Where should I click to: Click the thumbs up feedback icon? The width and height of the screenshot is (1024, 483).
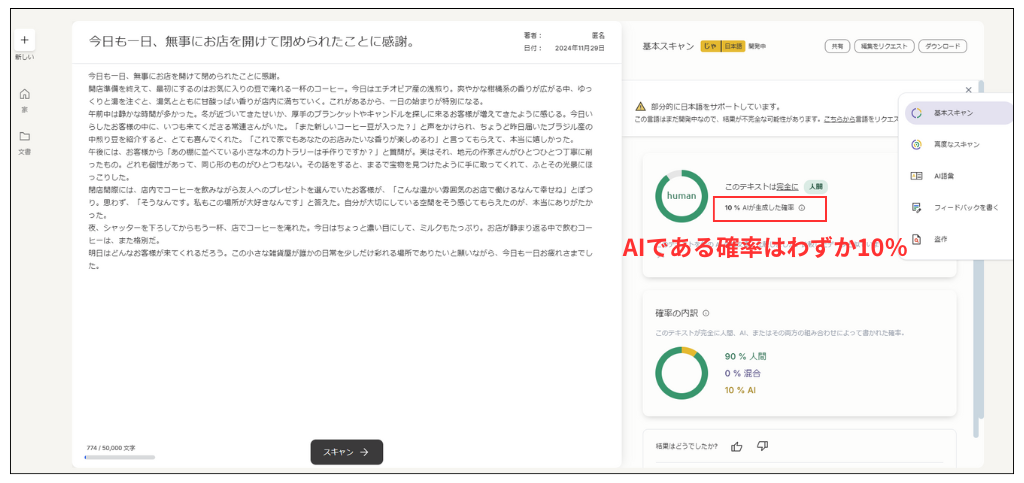click(737, 446)
